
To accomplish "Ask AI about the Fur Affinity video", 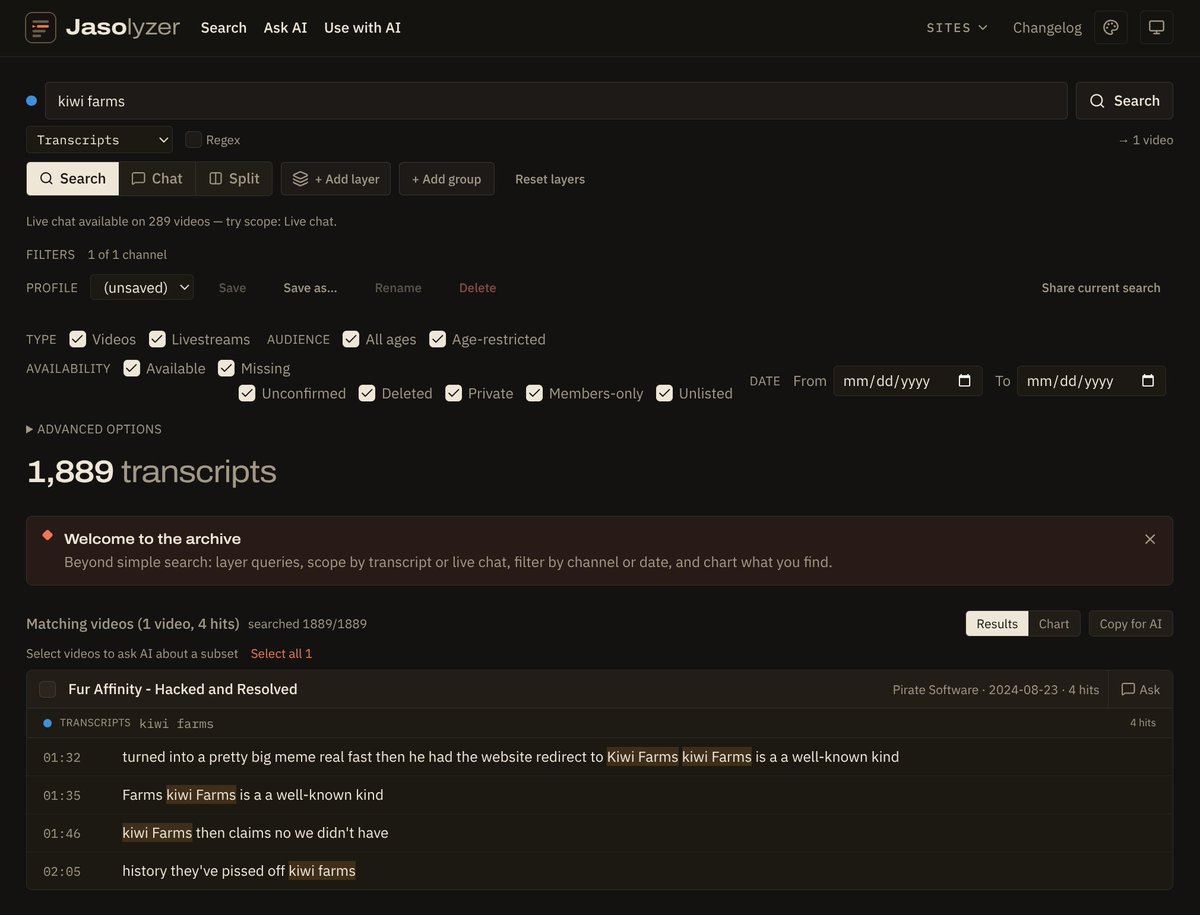I will pos(1141,689).
